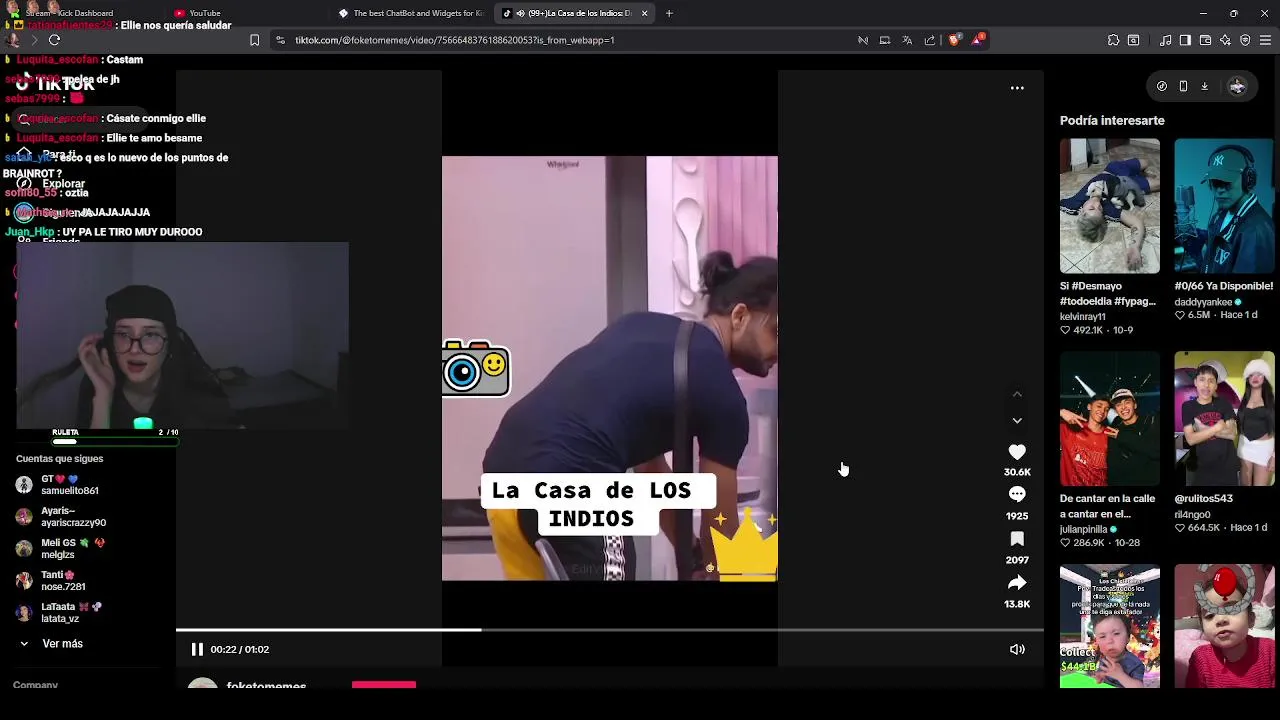The image size is (1280, 720).
Task: Switch to the YouTube tab
Action: point(245,13)
